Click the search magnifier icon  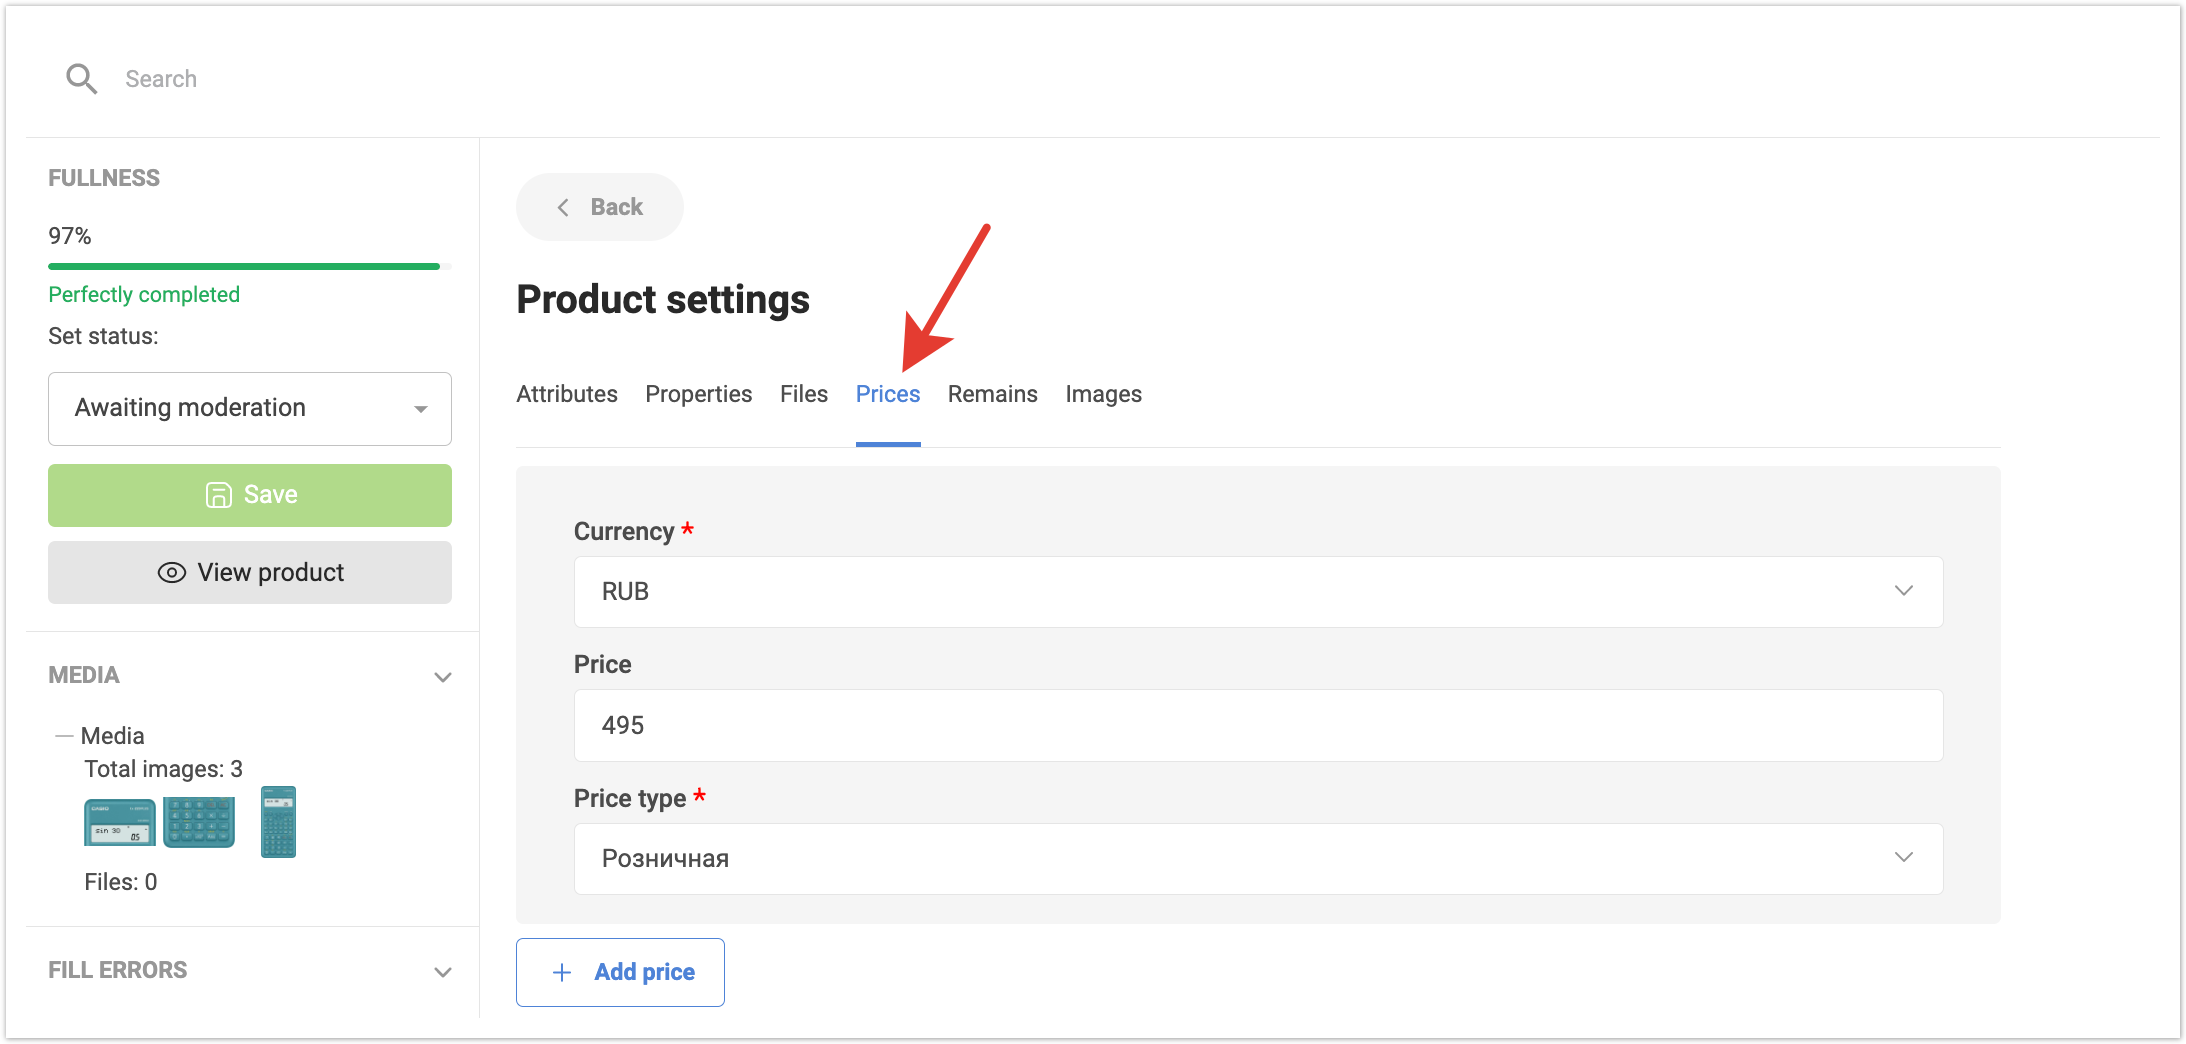(81, 79)
